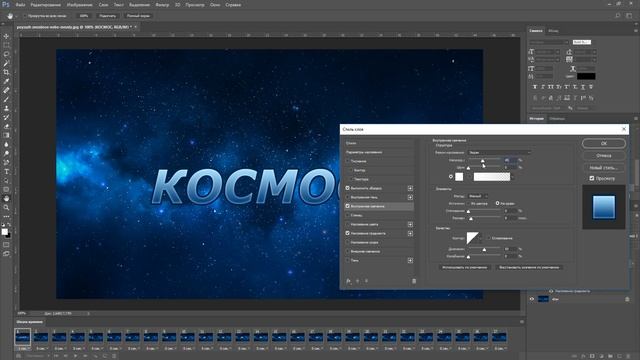Viewport: 640px width, 360px height.
Task: Enable the color overlay effect checkbox
Action: pos(348,224)
